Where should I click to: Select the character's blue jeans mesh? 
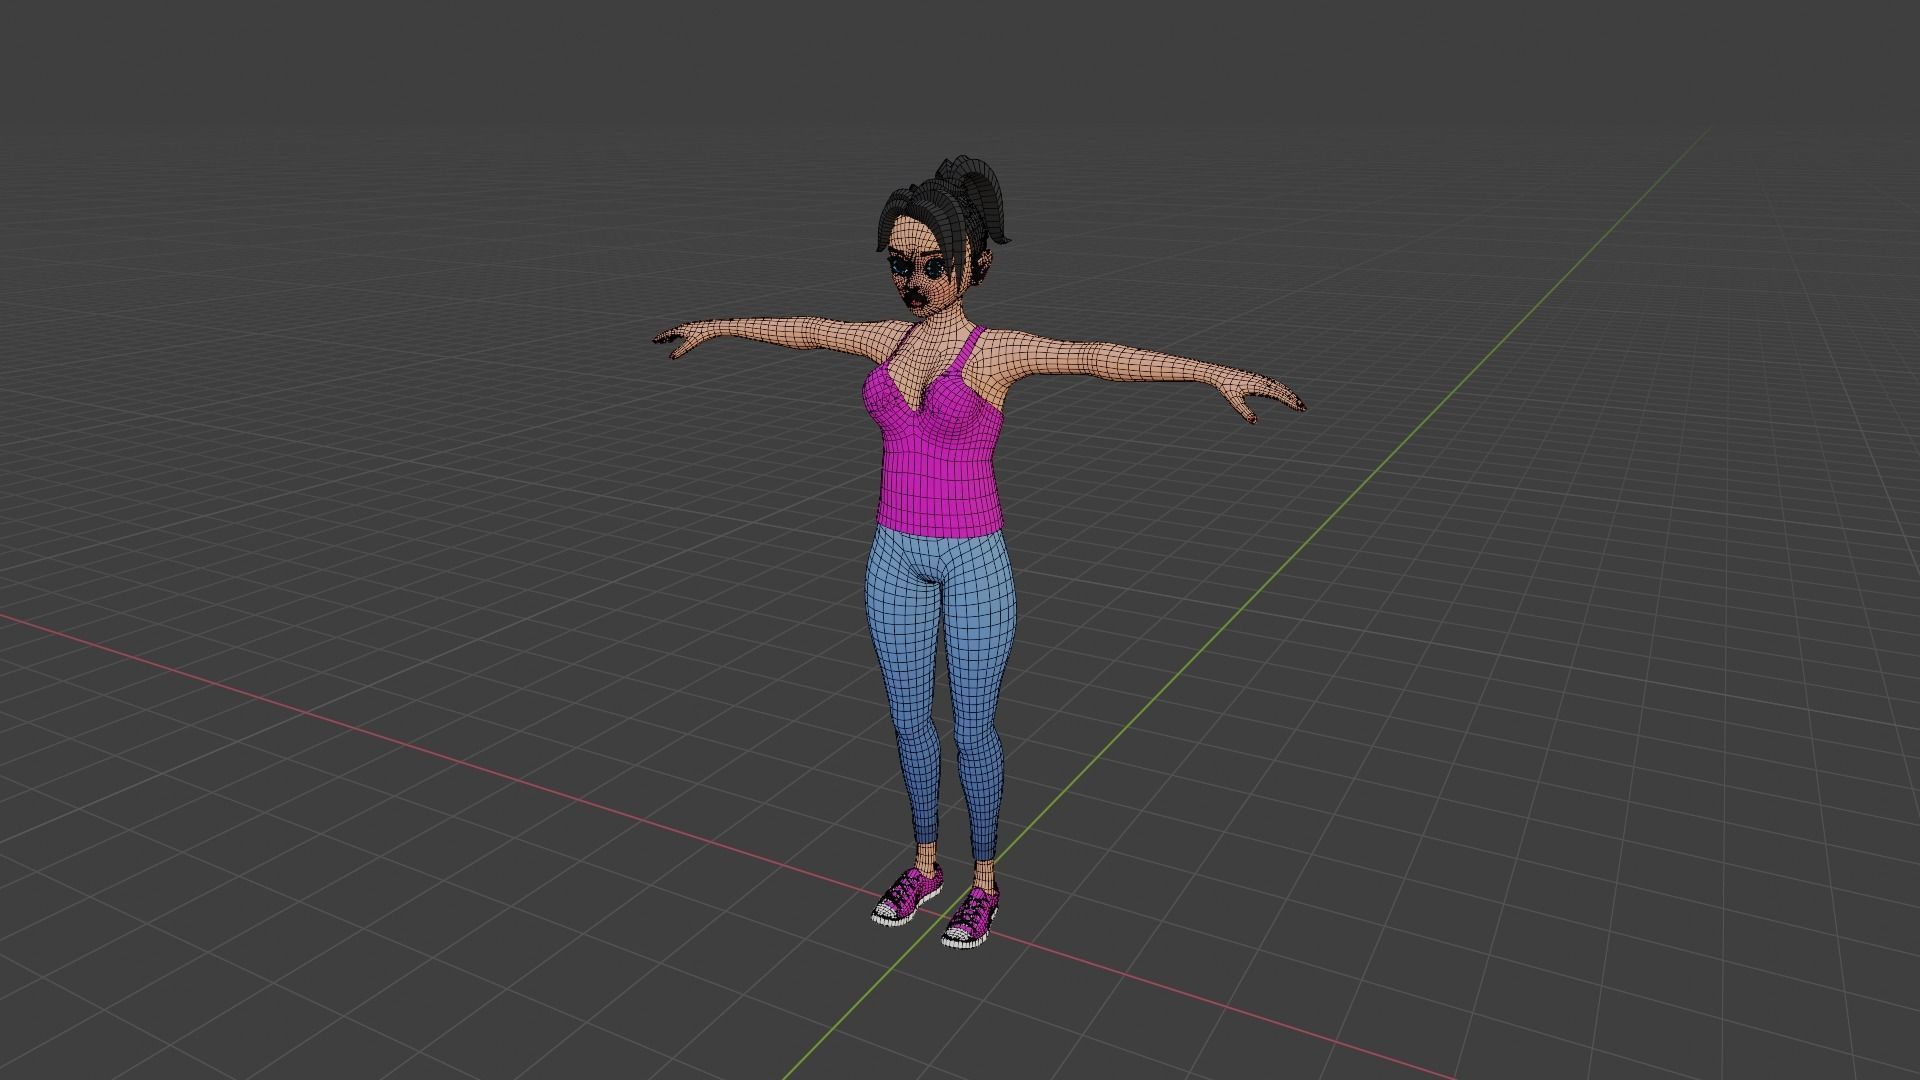[938, 690]
